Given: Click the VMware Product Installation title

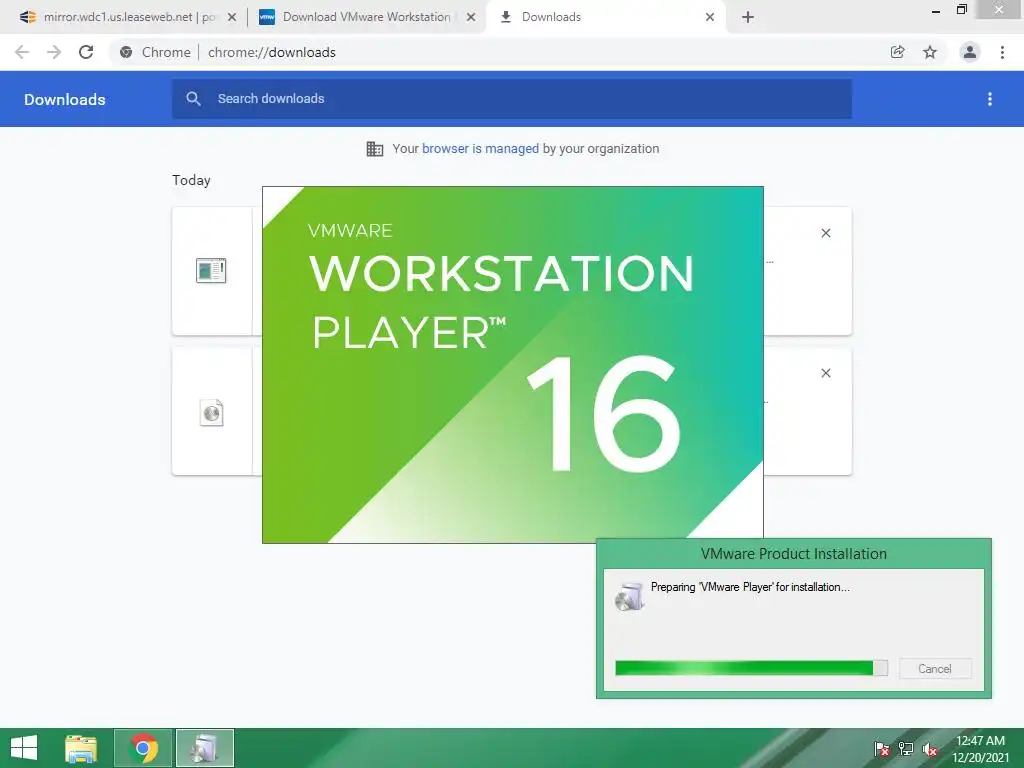Looking at the screenshot, I should pos(793,554).
